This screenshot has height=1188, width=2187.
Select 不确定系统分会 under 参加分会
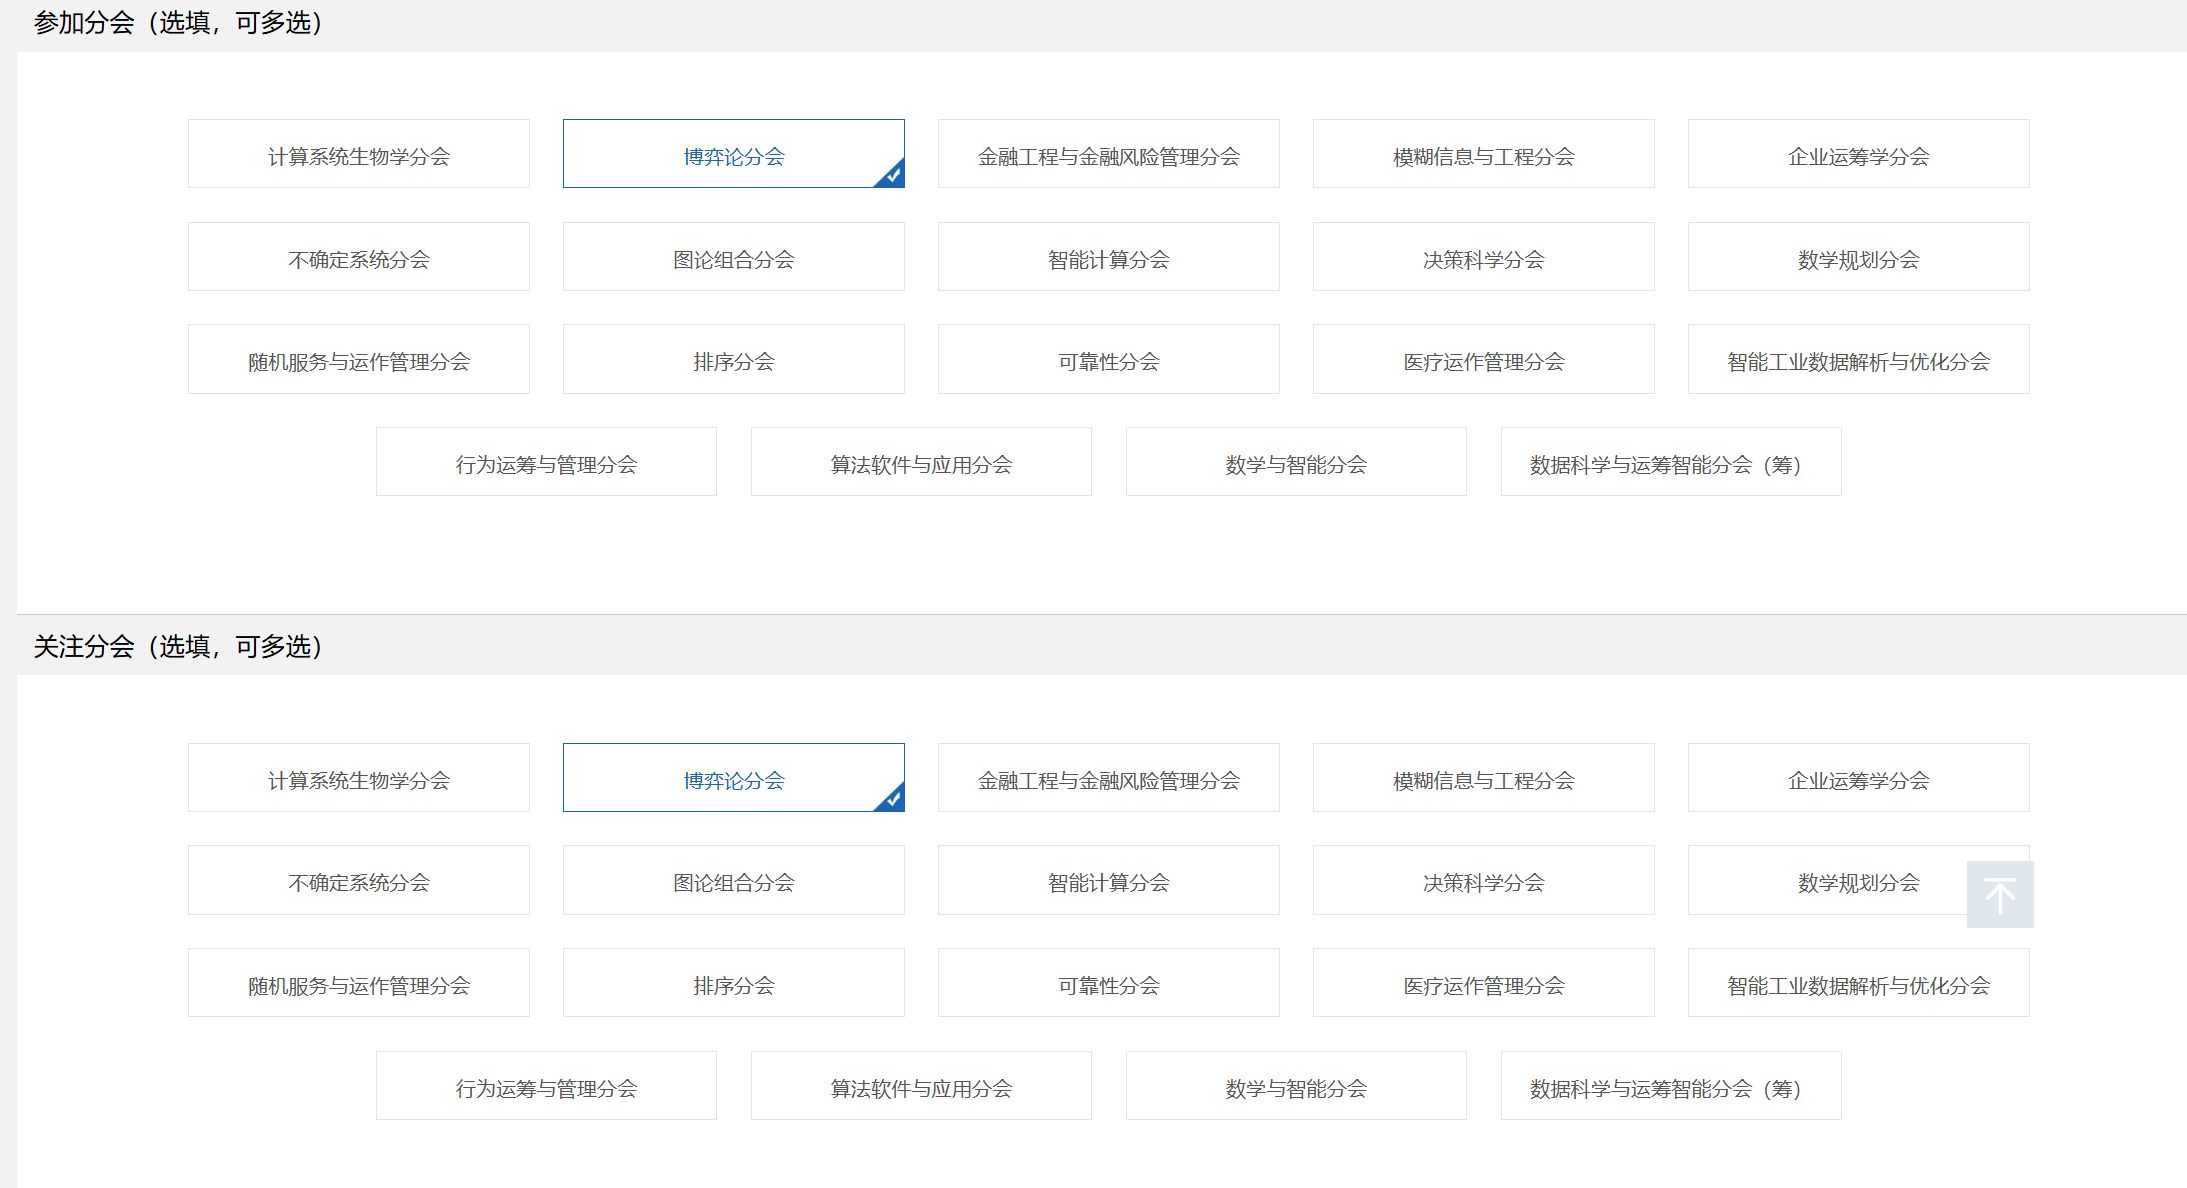tap(358, 257)
